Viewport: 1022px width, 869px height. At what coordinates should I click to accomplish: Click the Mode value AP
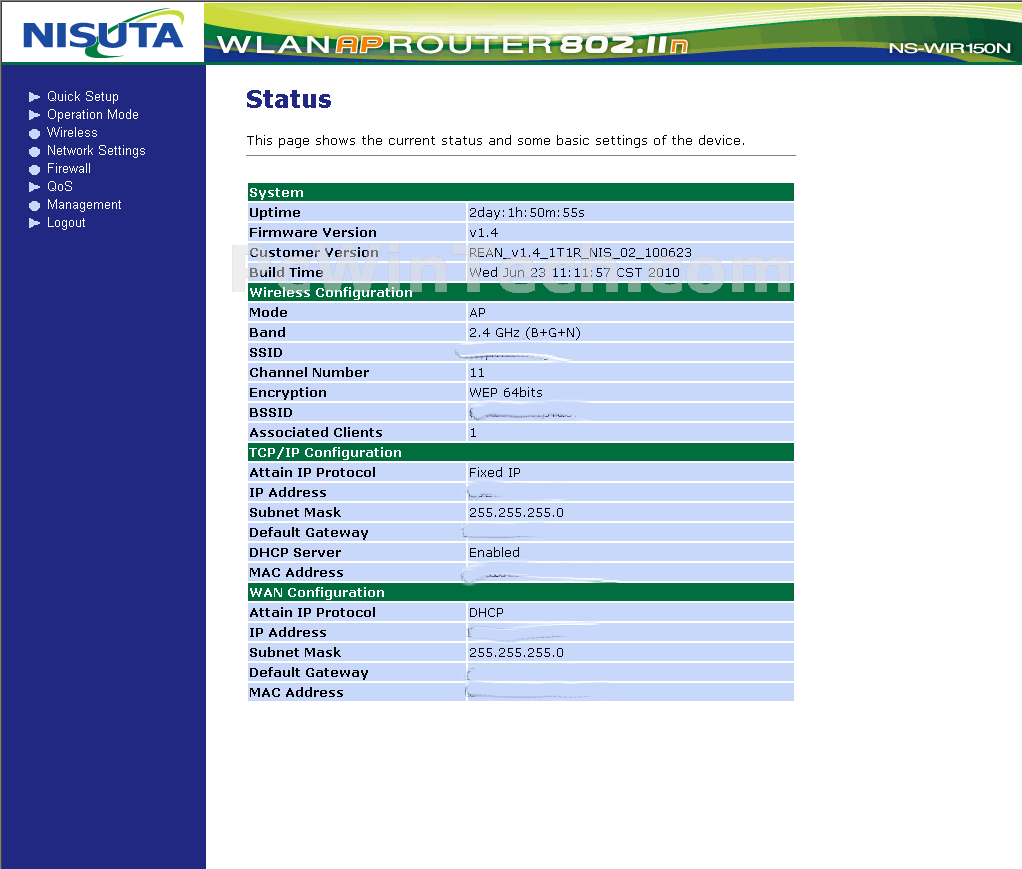477,313
